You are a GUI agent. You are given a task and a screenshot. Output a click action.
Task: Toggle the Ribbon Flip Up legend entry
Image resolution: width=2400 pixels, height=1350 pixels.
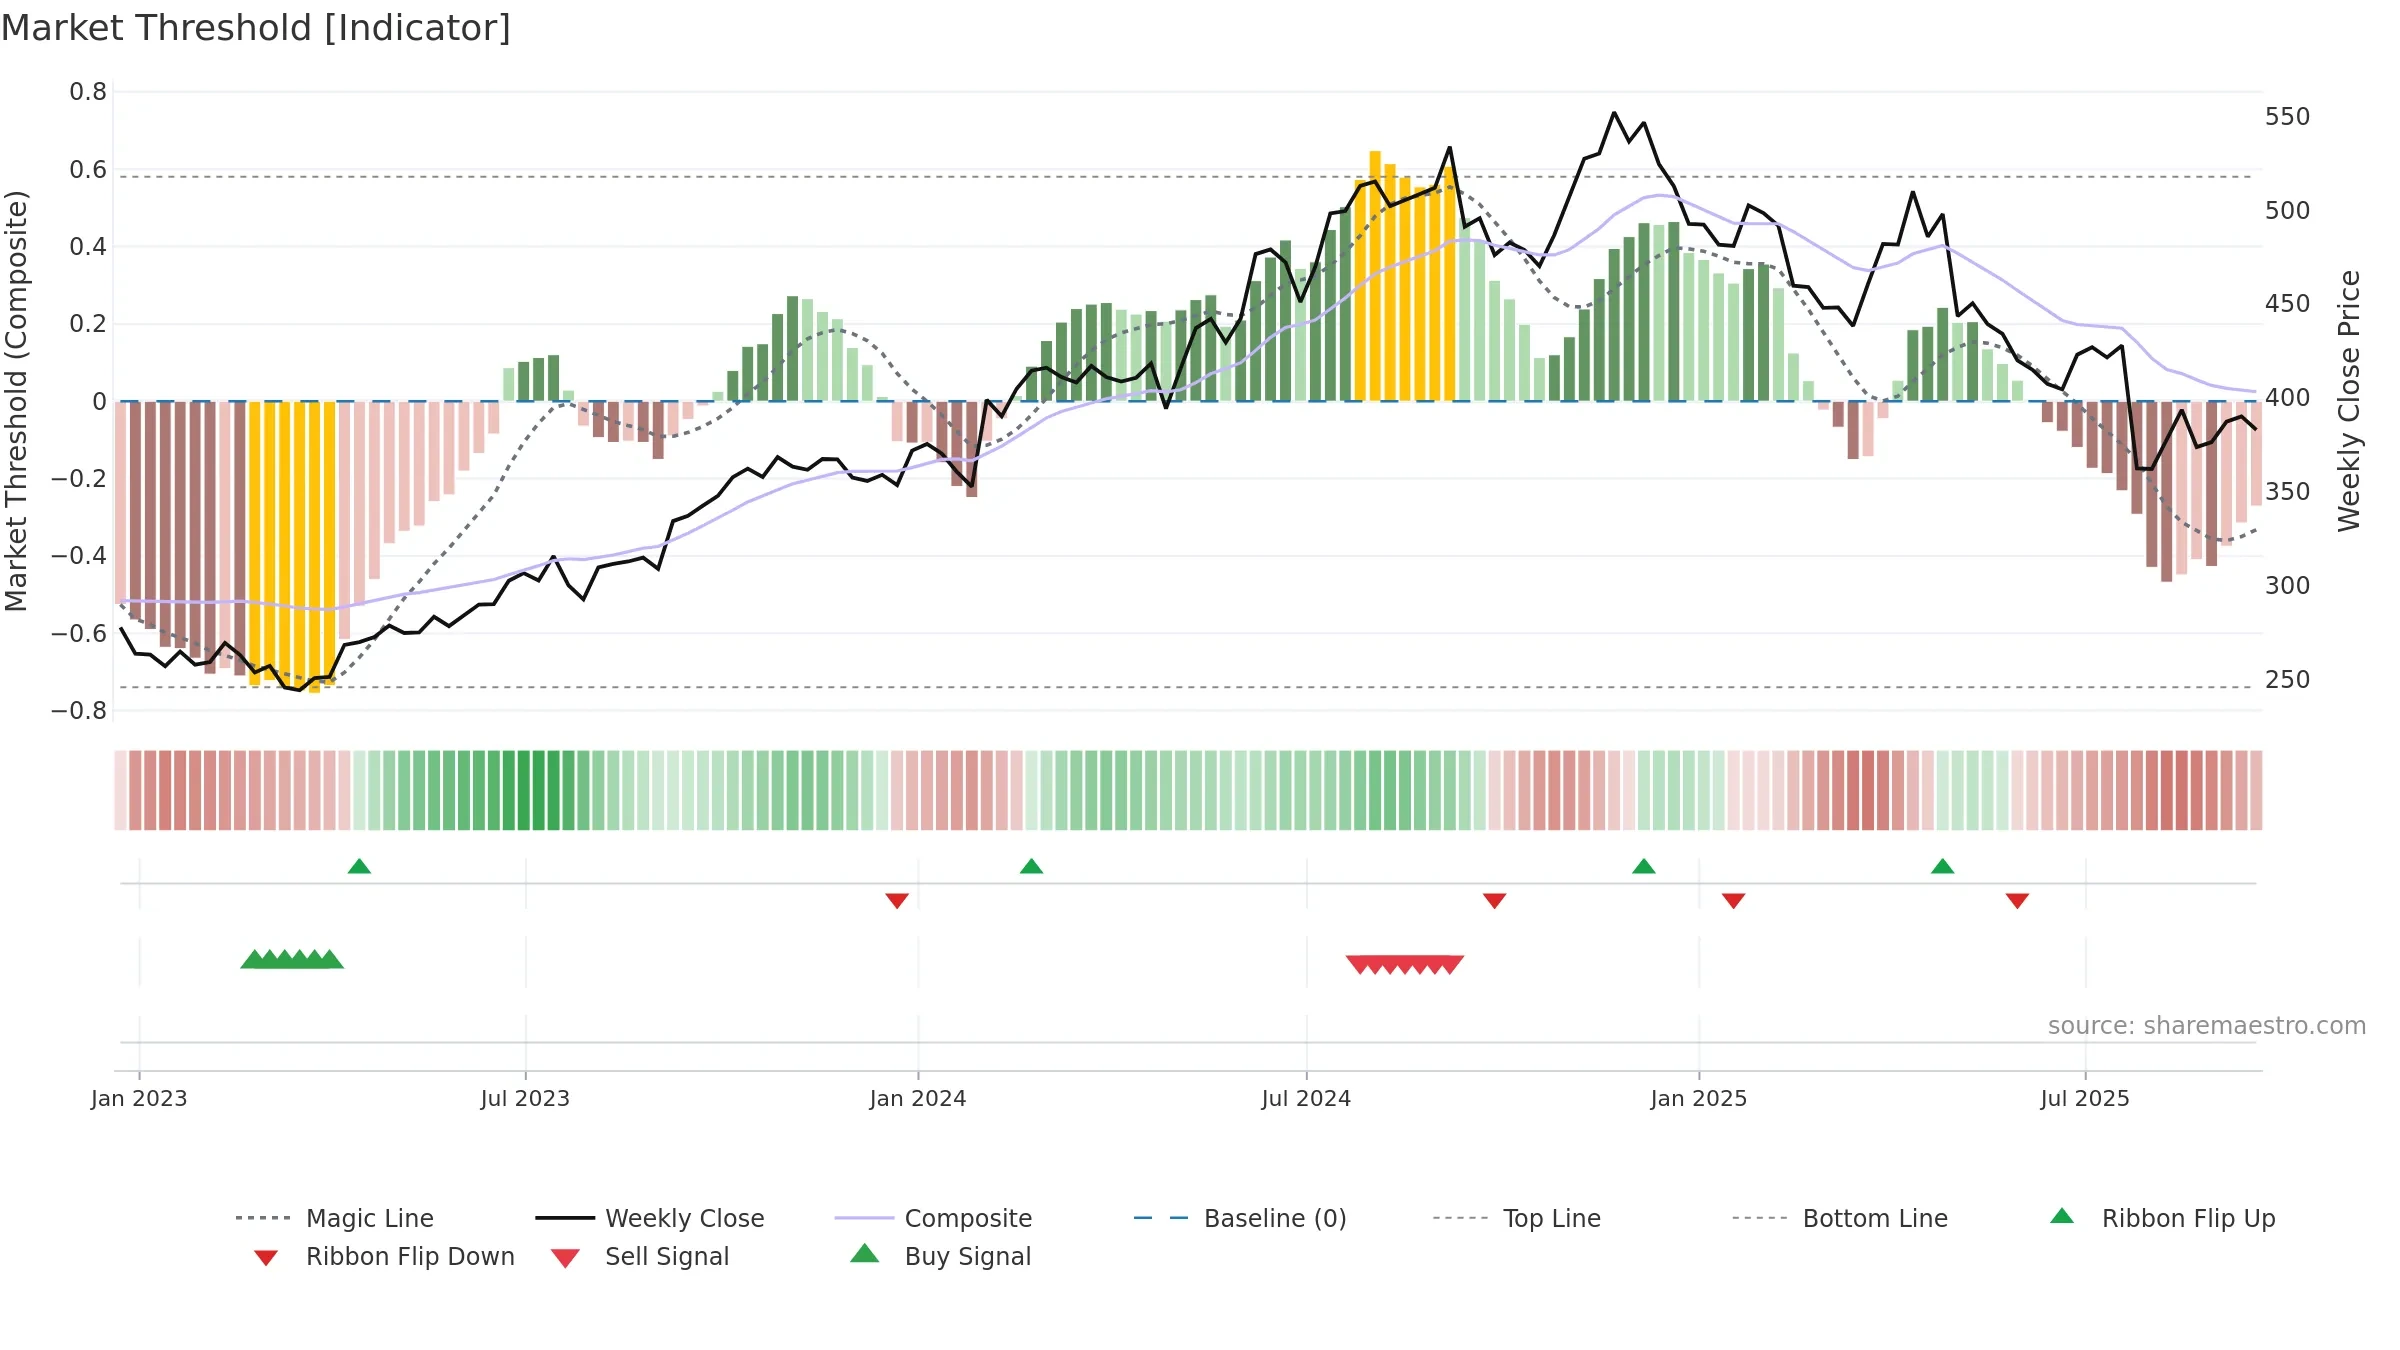click(2162, 1218)
